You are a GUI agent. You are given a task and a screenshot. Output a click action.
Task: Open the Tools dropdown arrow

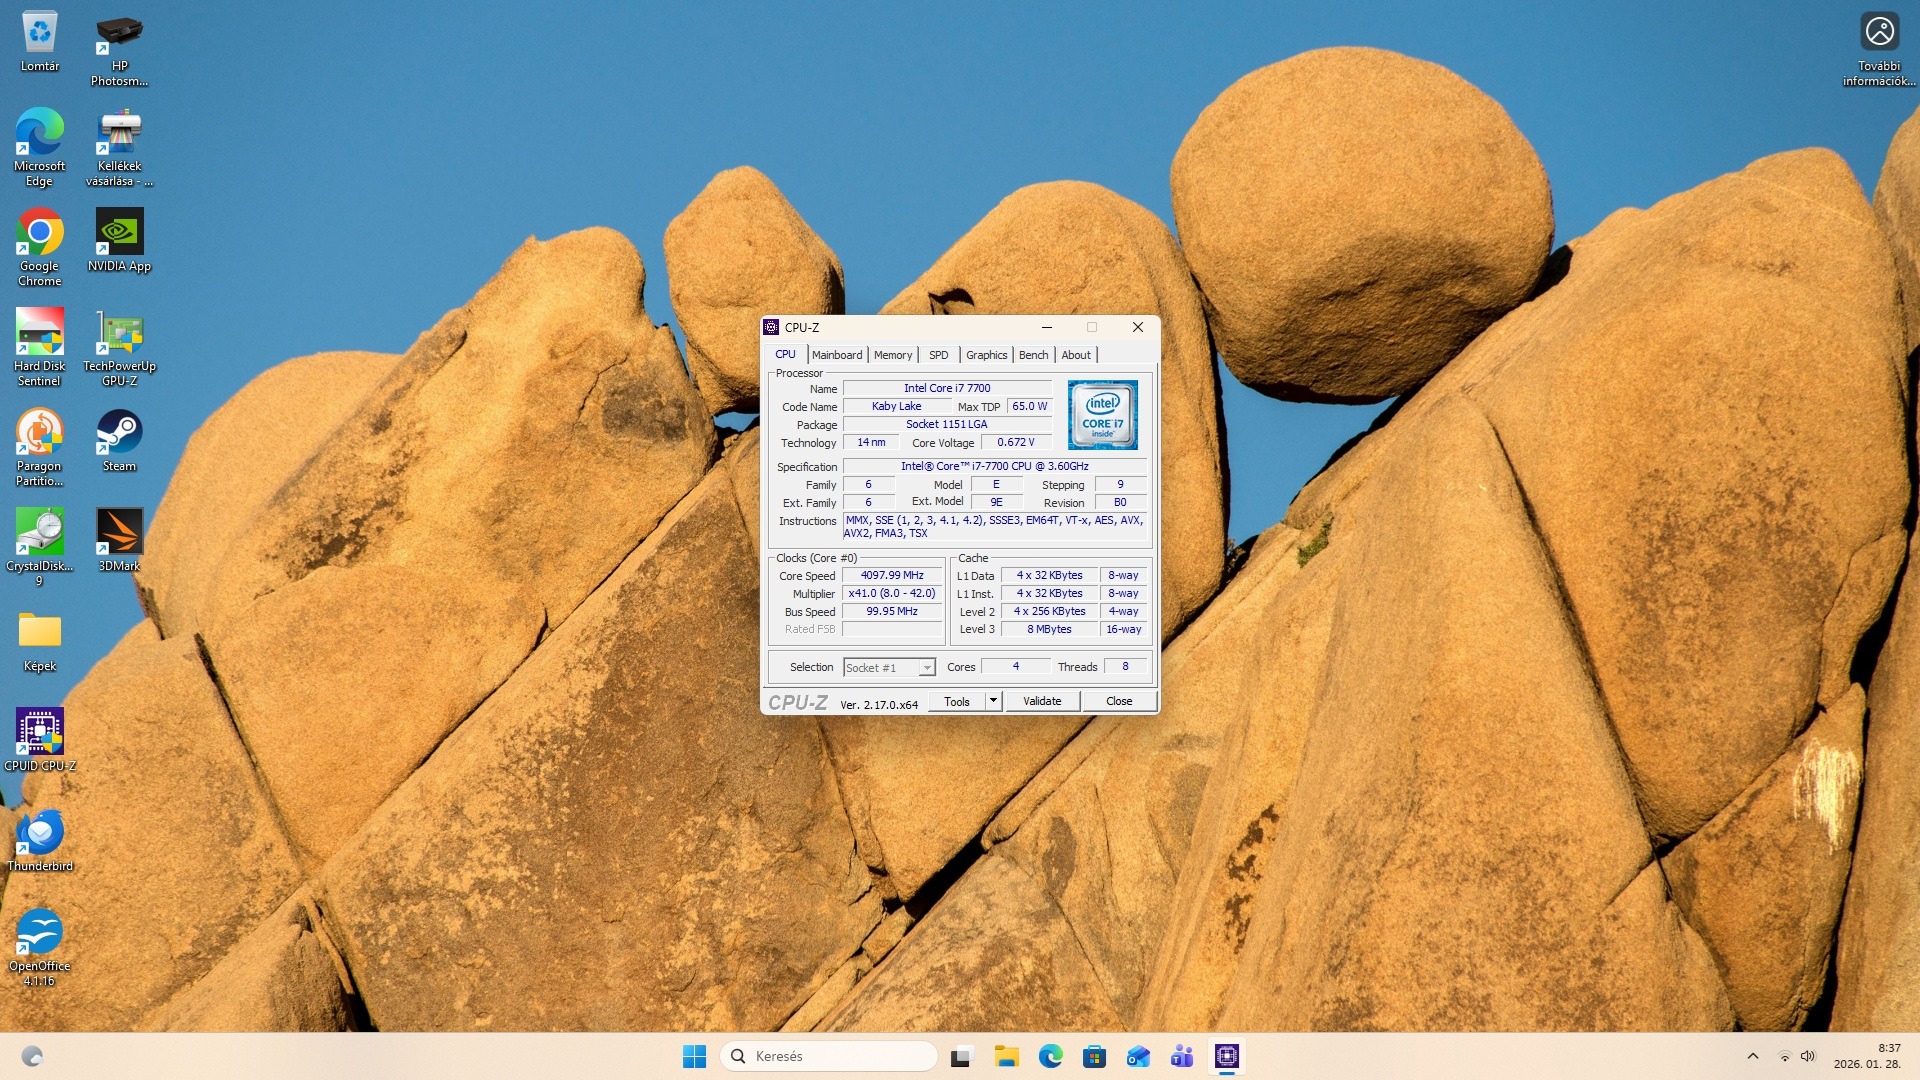tap(993, 701)
